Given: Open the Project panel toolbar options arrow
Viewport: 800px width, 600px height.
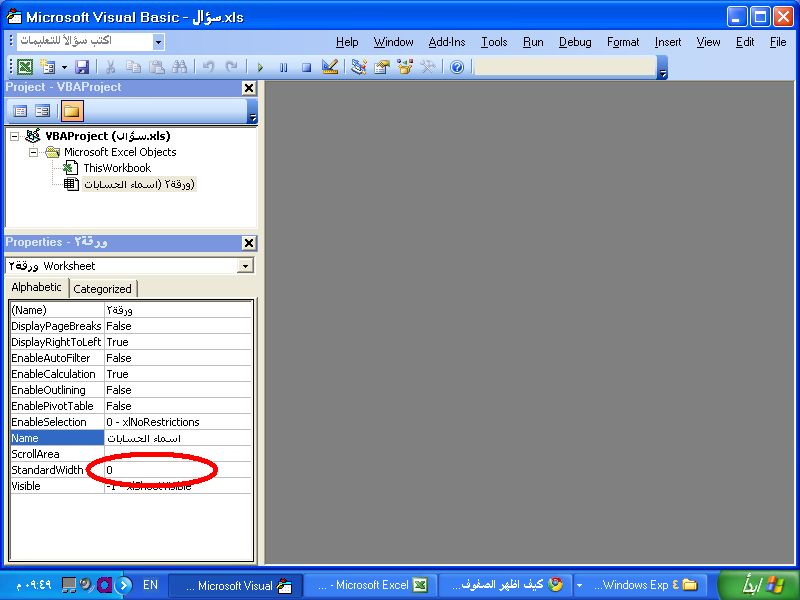Looking at the screenshot, I should [x=253, y=111].
